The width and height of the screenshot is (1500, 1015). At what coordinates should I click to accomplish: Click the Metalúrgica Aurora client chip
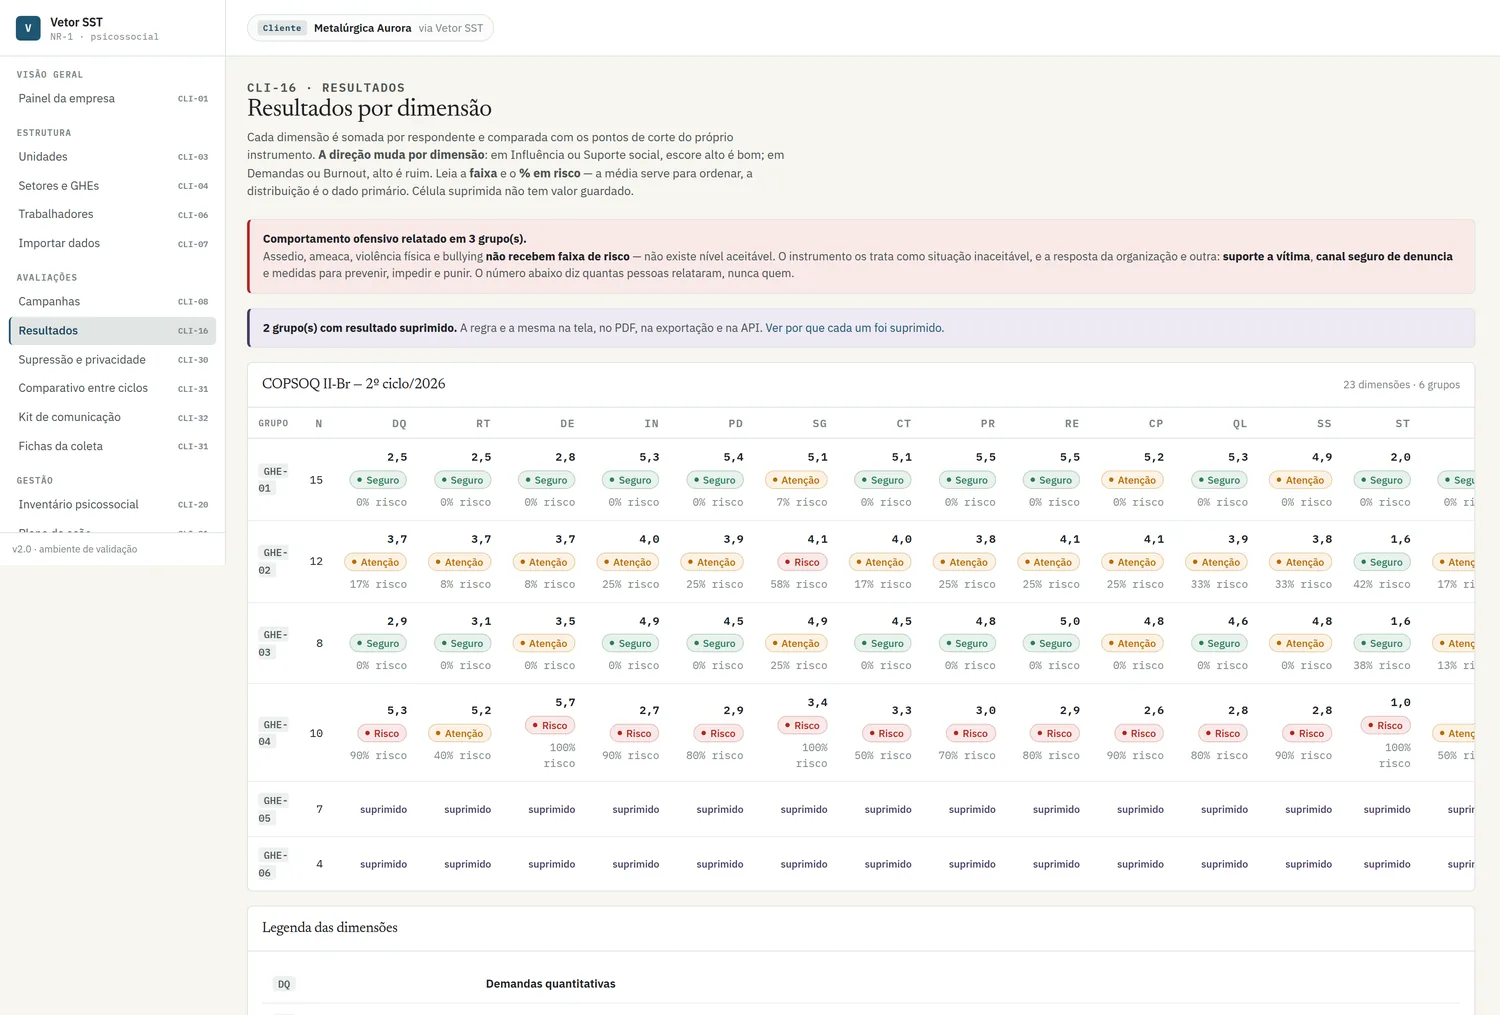370,28
